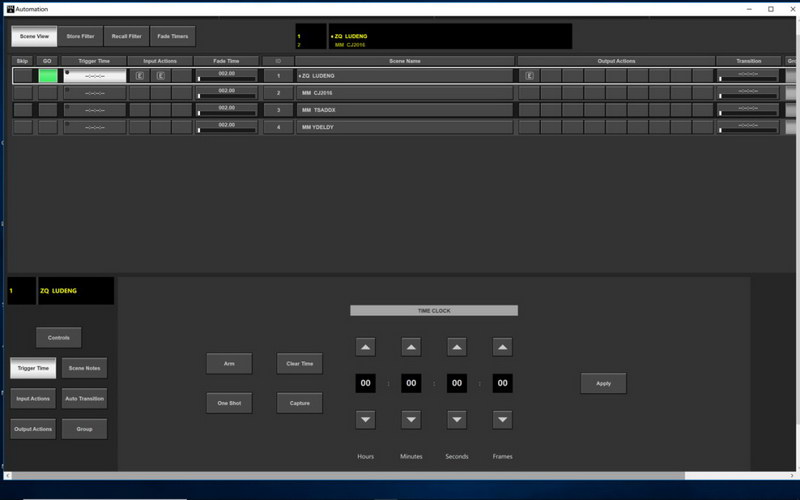Viewport: 800px width, 500px height.
Task: Select scene name MM YDELDY
Action: pos(405,127)
